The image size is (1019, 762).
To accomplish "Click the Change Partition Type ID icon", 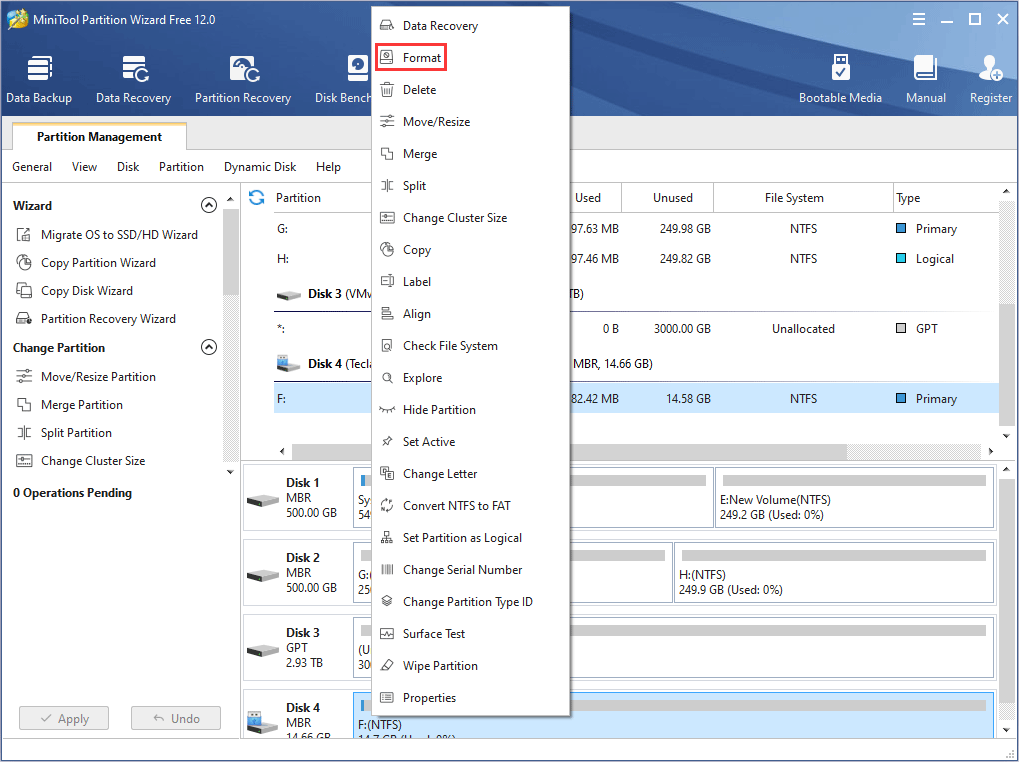I will click(x=387, y=602).
